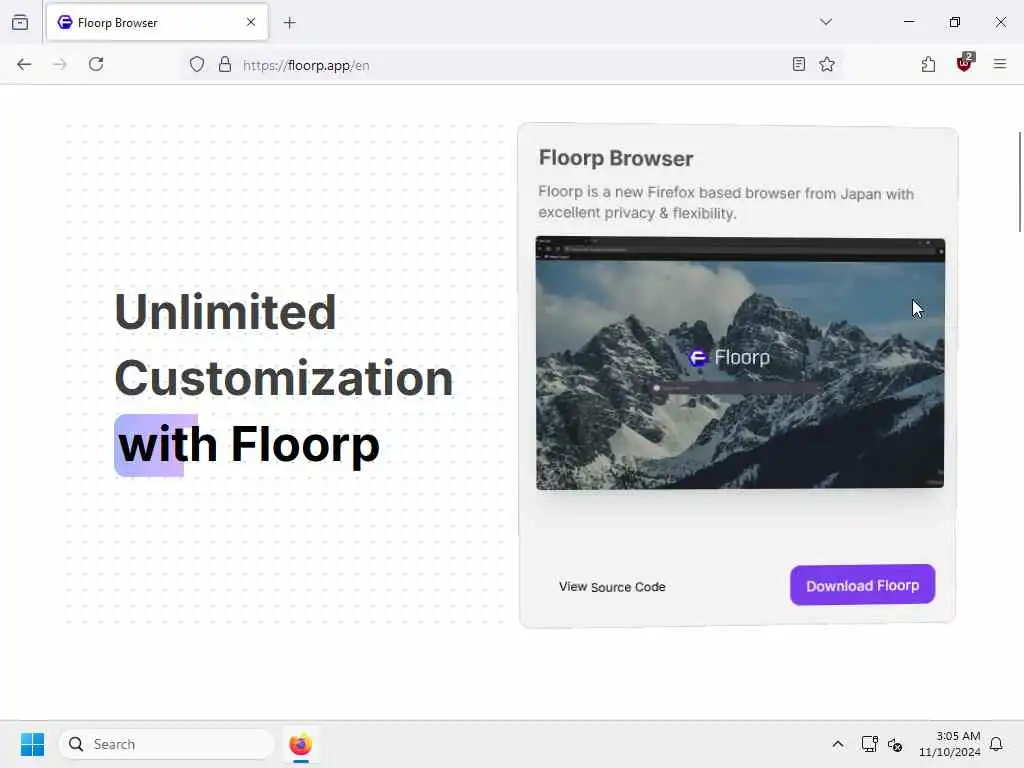Click the Floorp description paragraph text

tap(726, 202)
